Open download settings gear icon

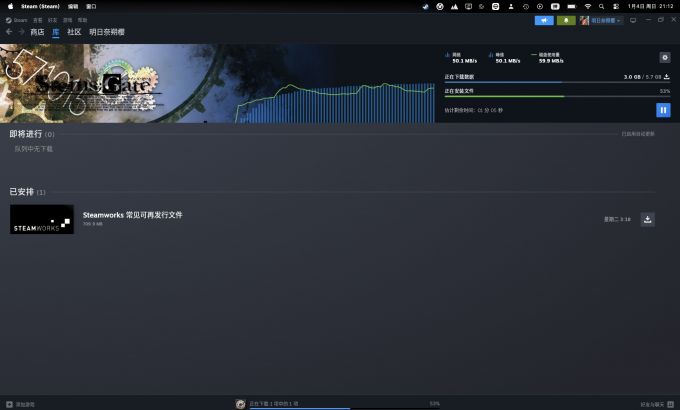[665, 57]
